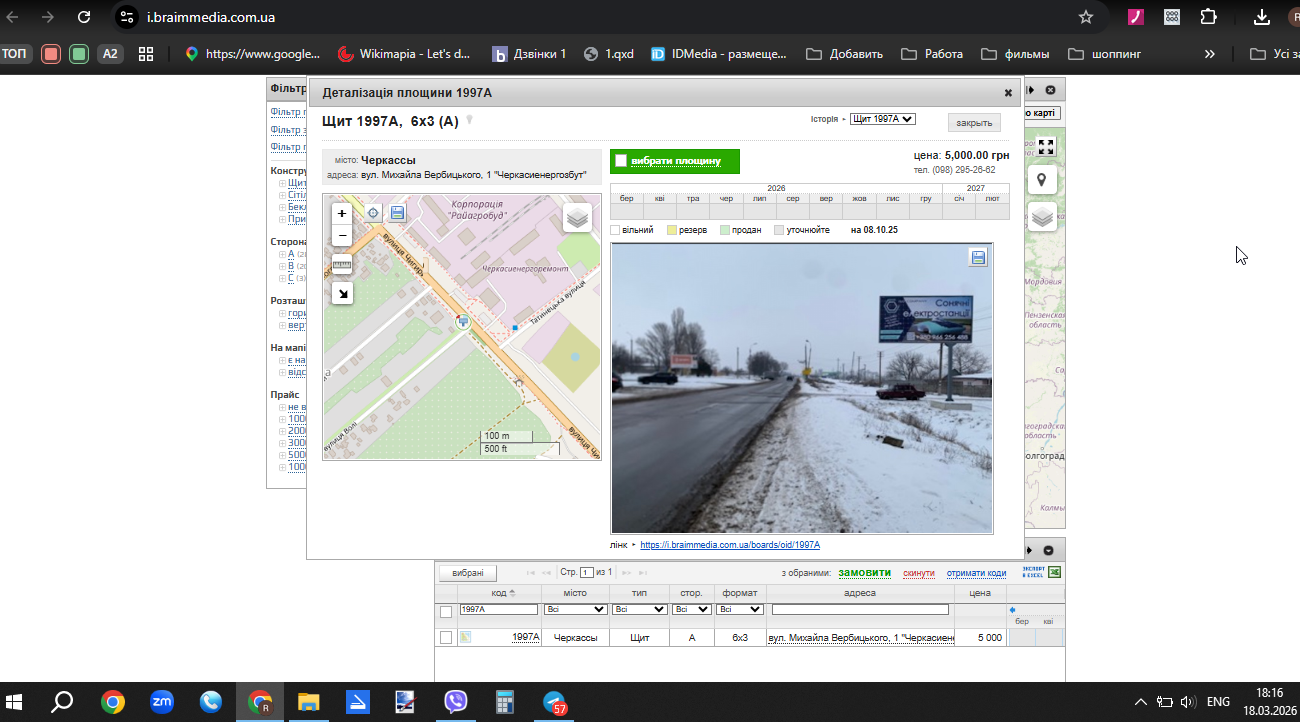Sort the table by the код column
This screenshot has width=1300, height=722.
click(499, 593)
